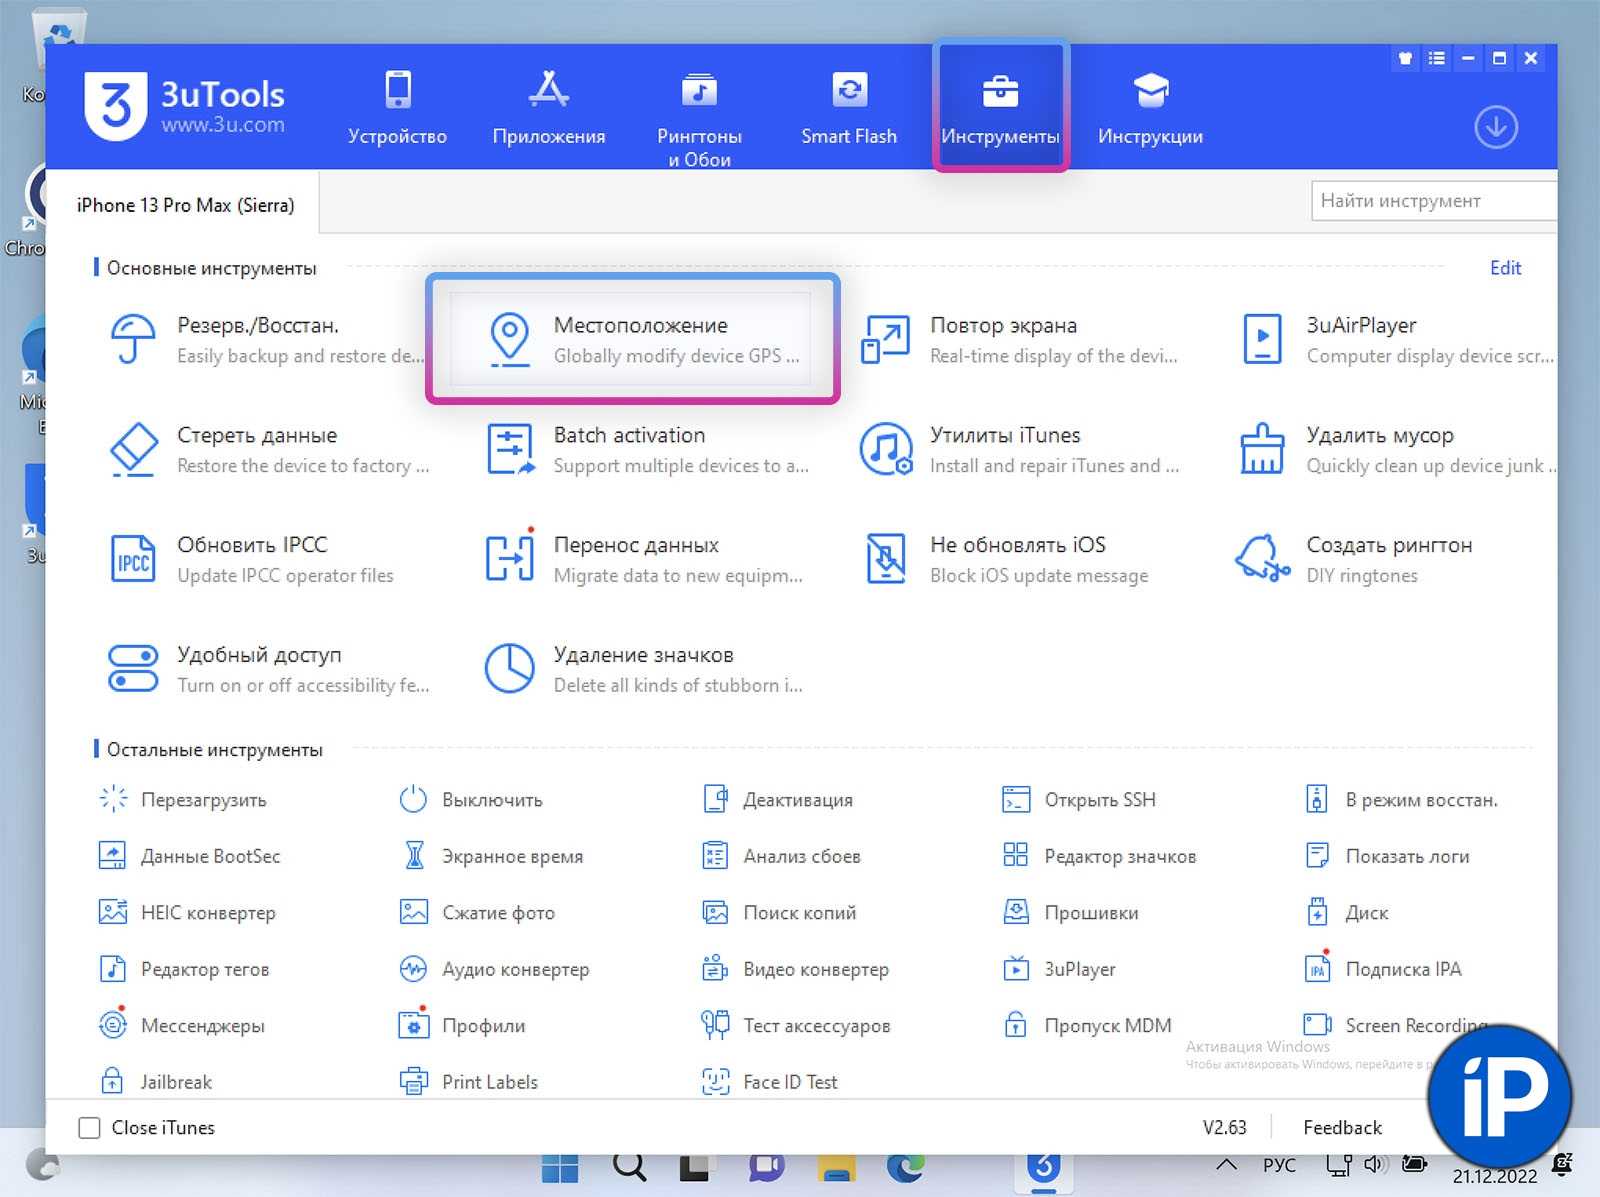Click the Найти инструмент search field
The image size is (1600, 1197).
point(1434,200)
